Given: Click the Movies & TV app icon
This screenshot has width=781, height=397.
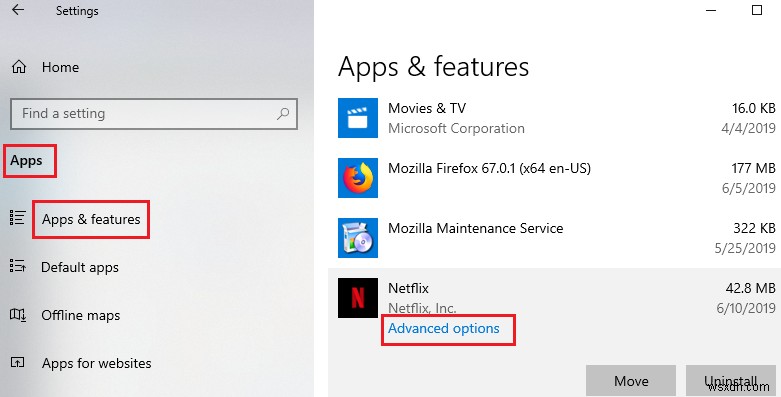Looking at the screenshot, I should click(358, 118).
